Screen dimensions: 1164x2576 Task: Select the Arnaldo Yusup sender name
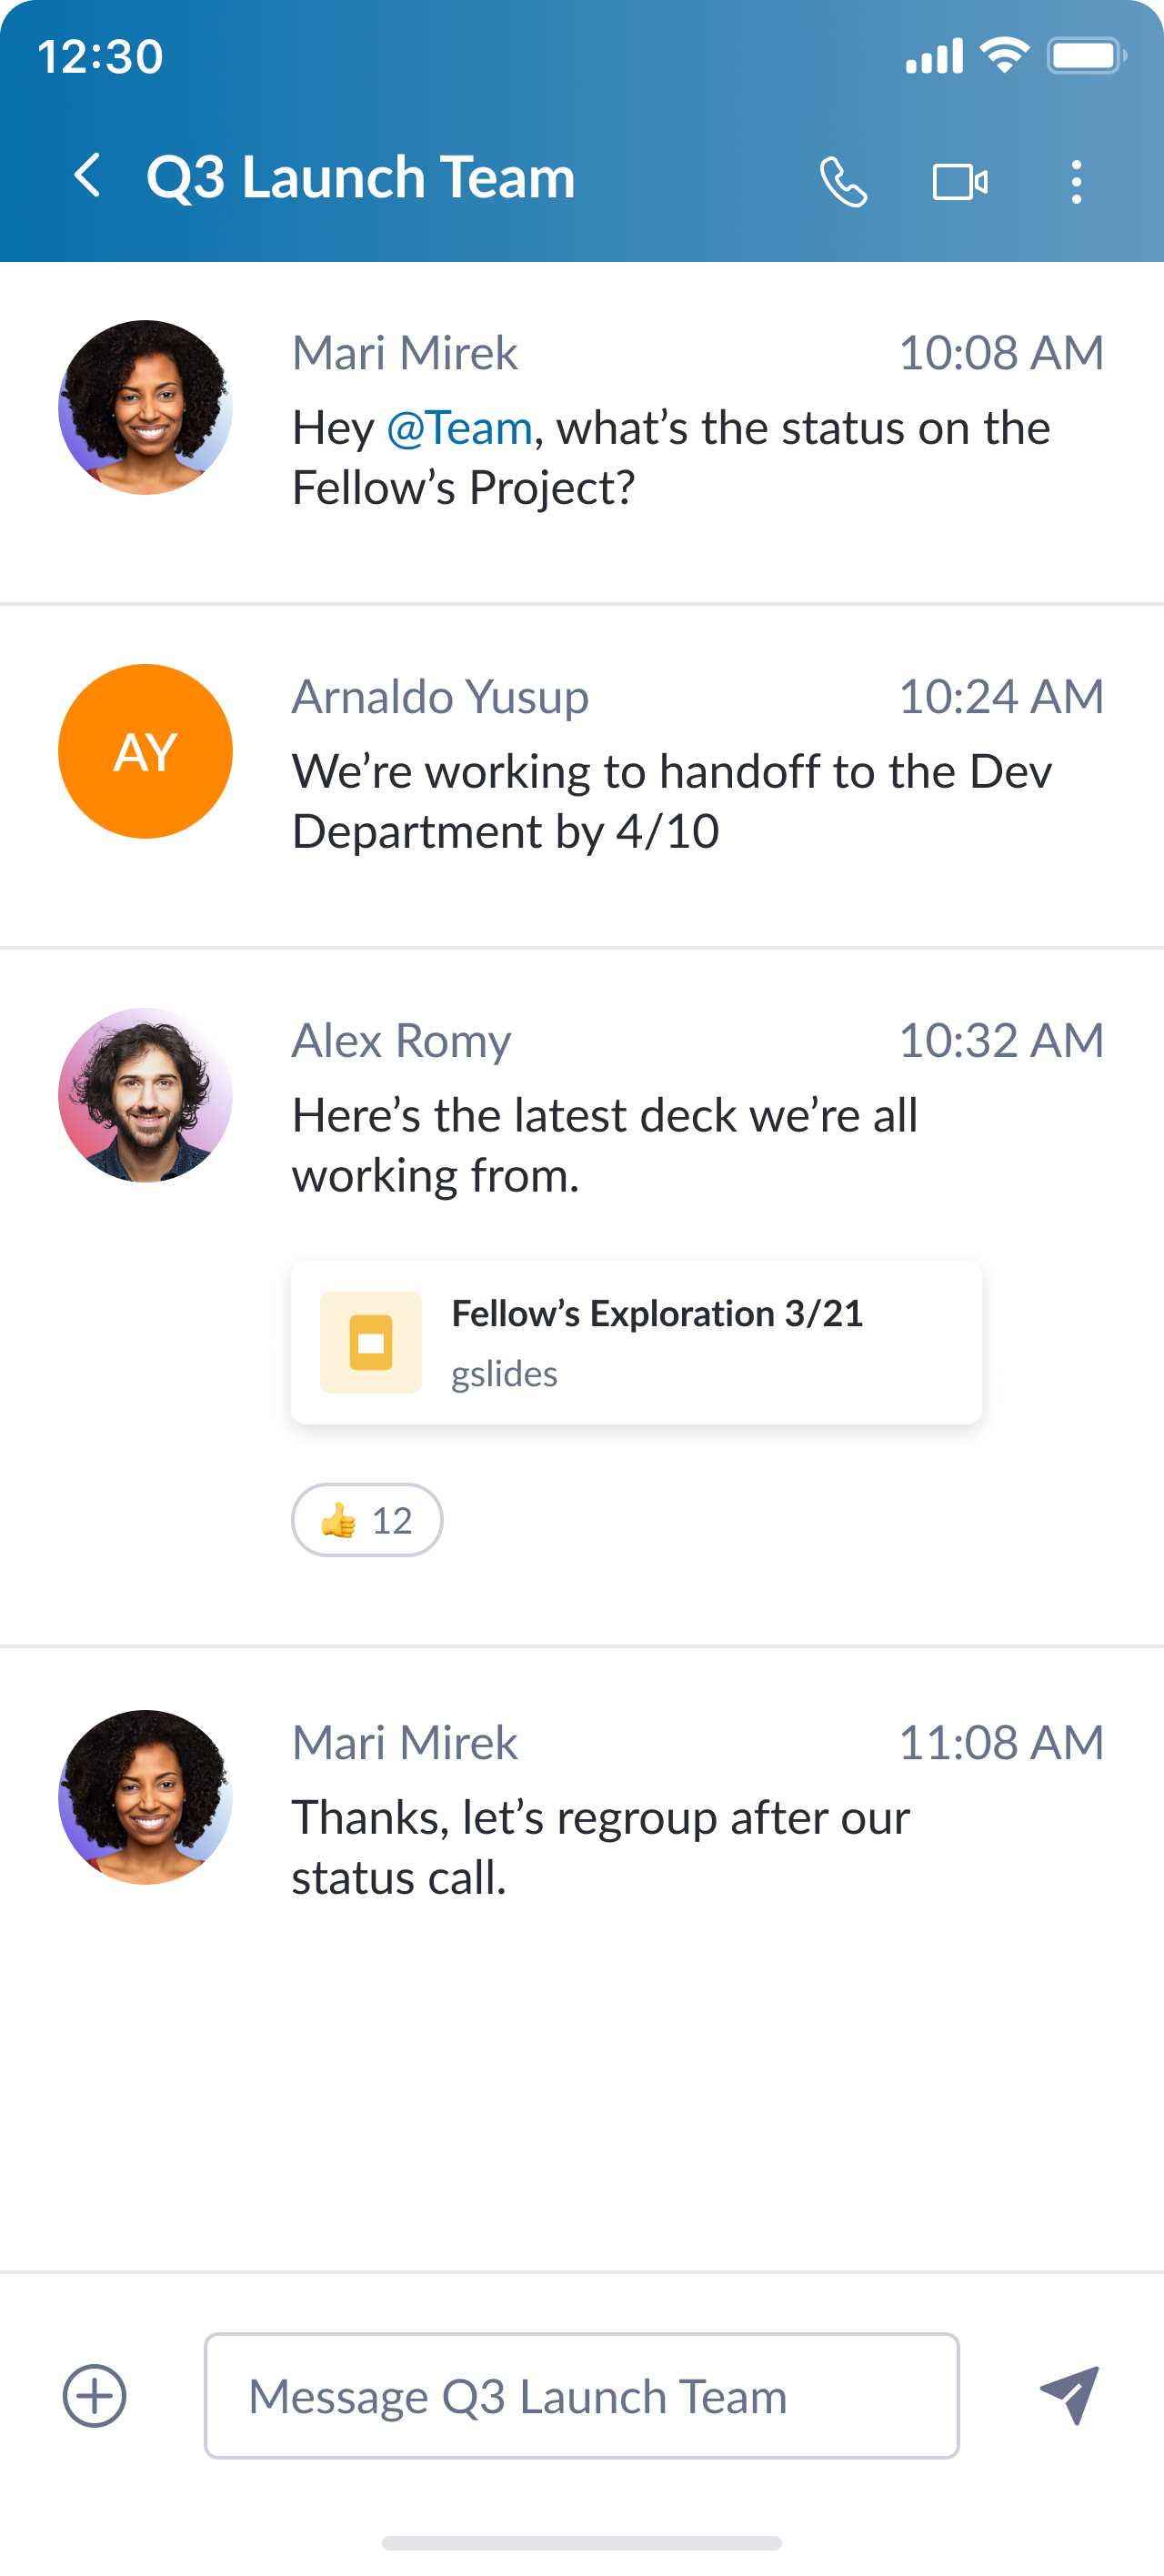pyautogui.click(x=440, y=696)
